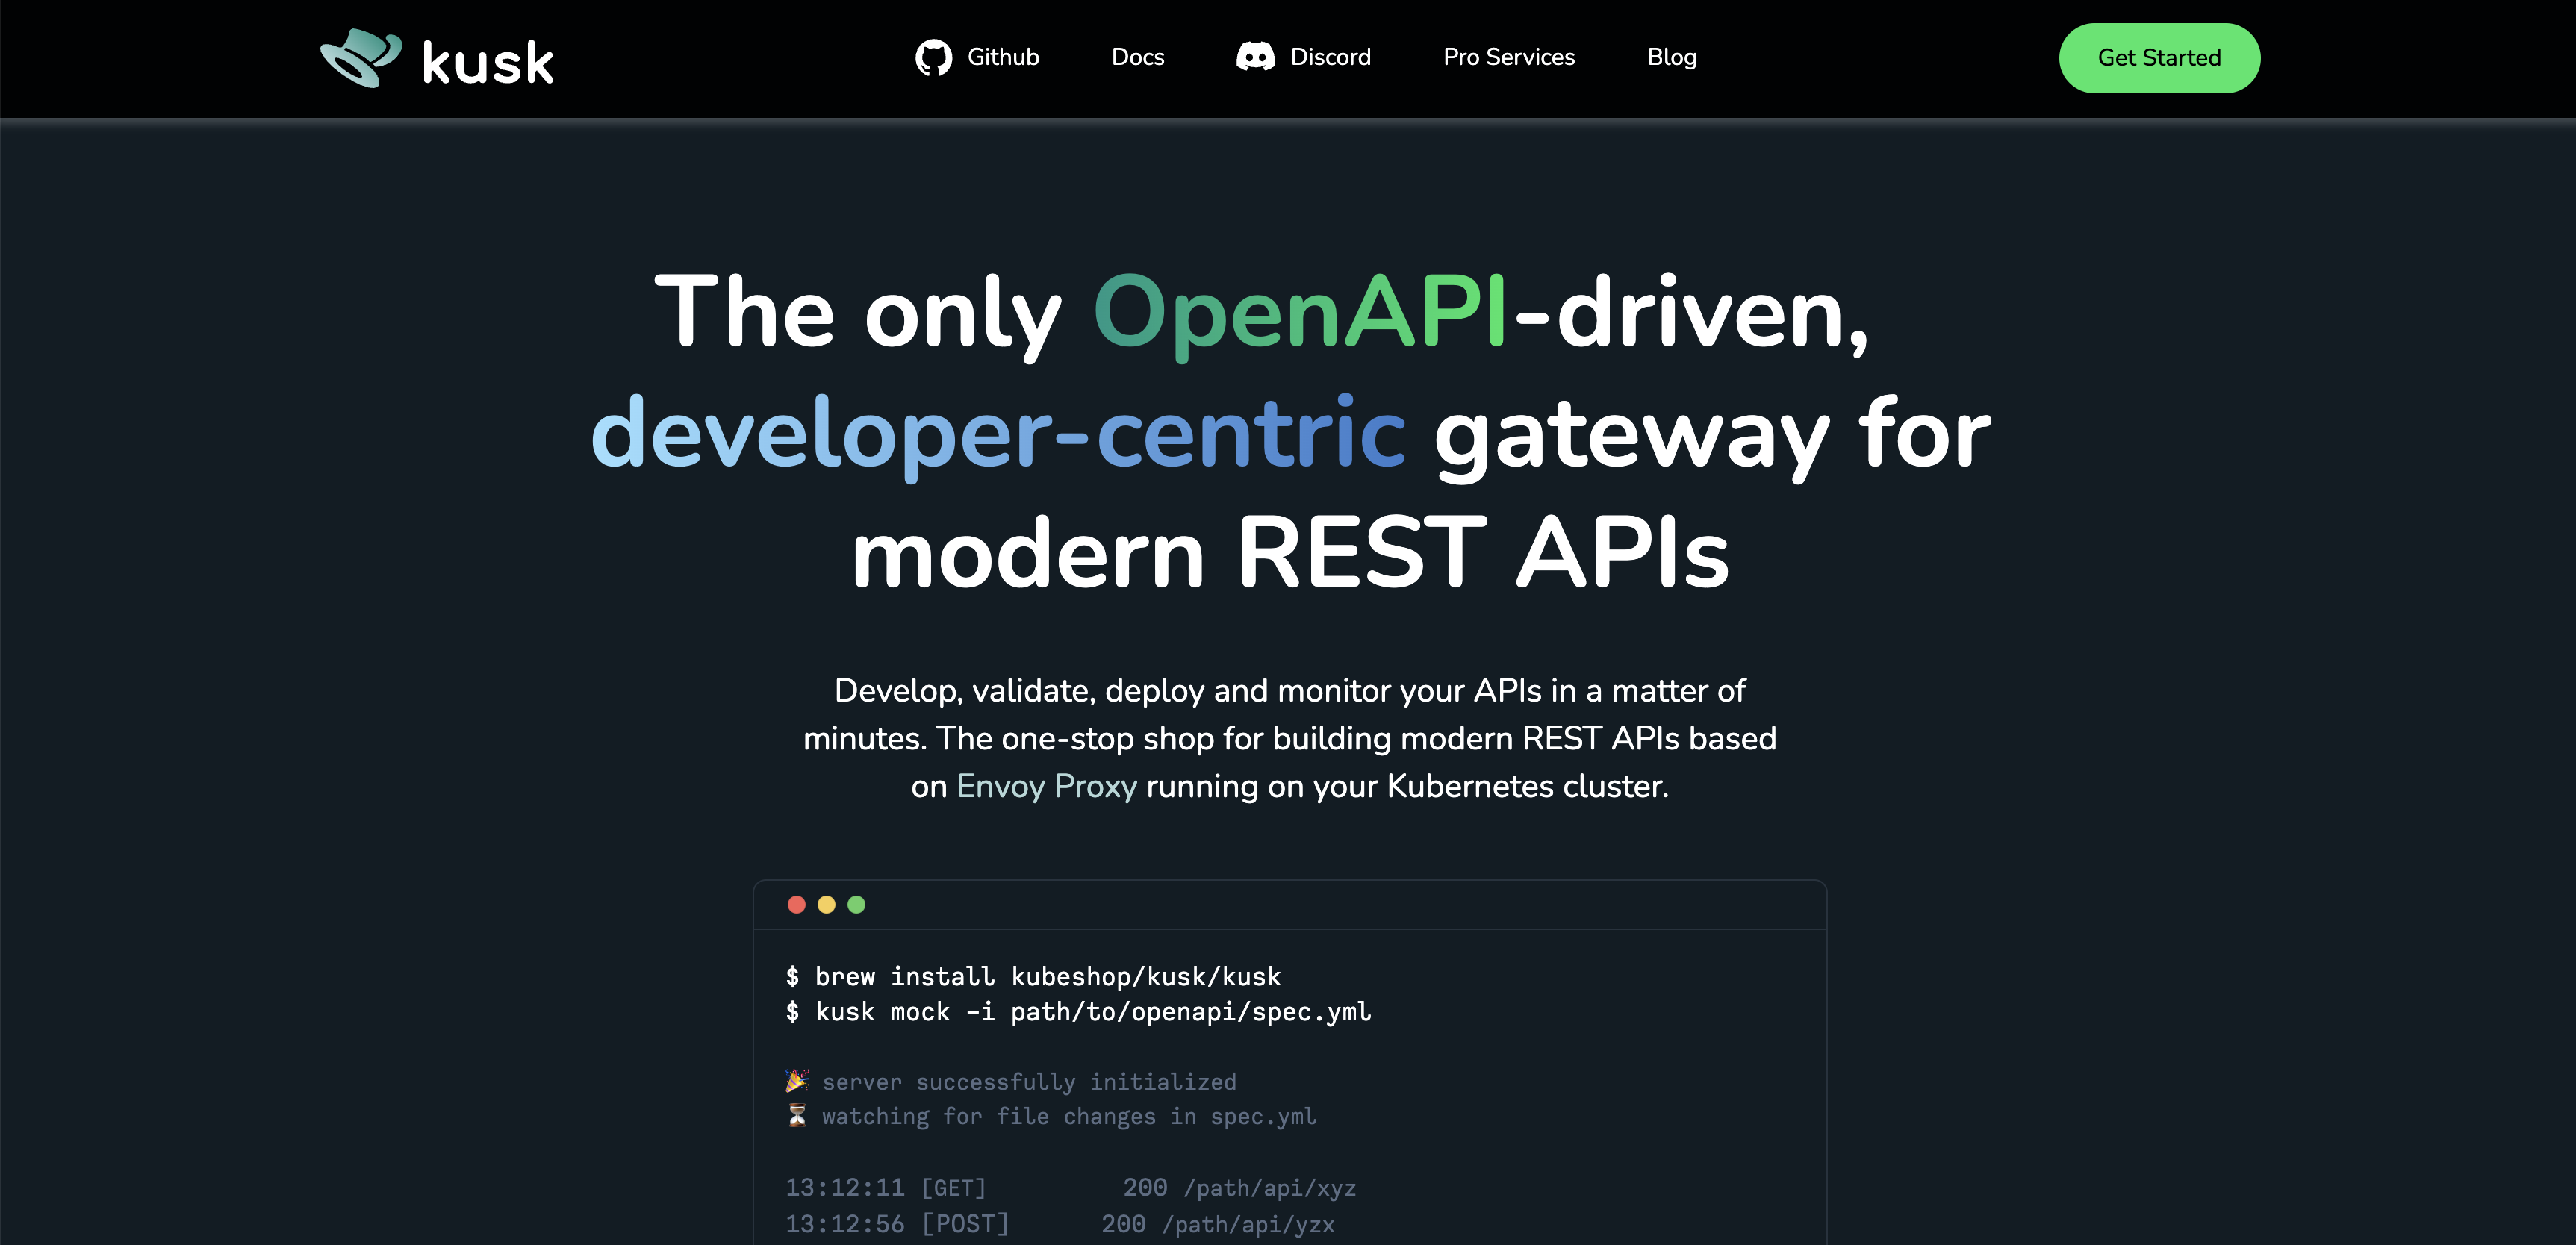
Task: Open Pro Services in navigation
Action: 1508,57
